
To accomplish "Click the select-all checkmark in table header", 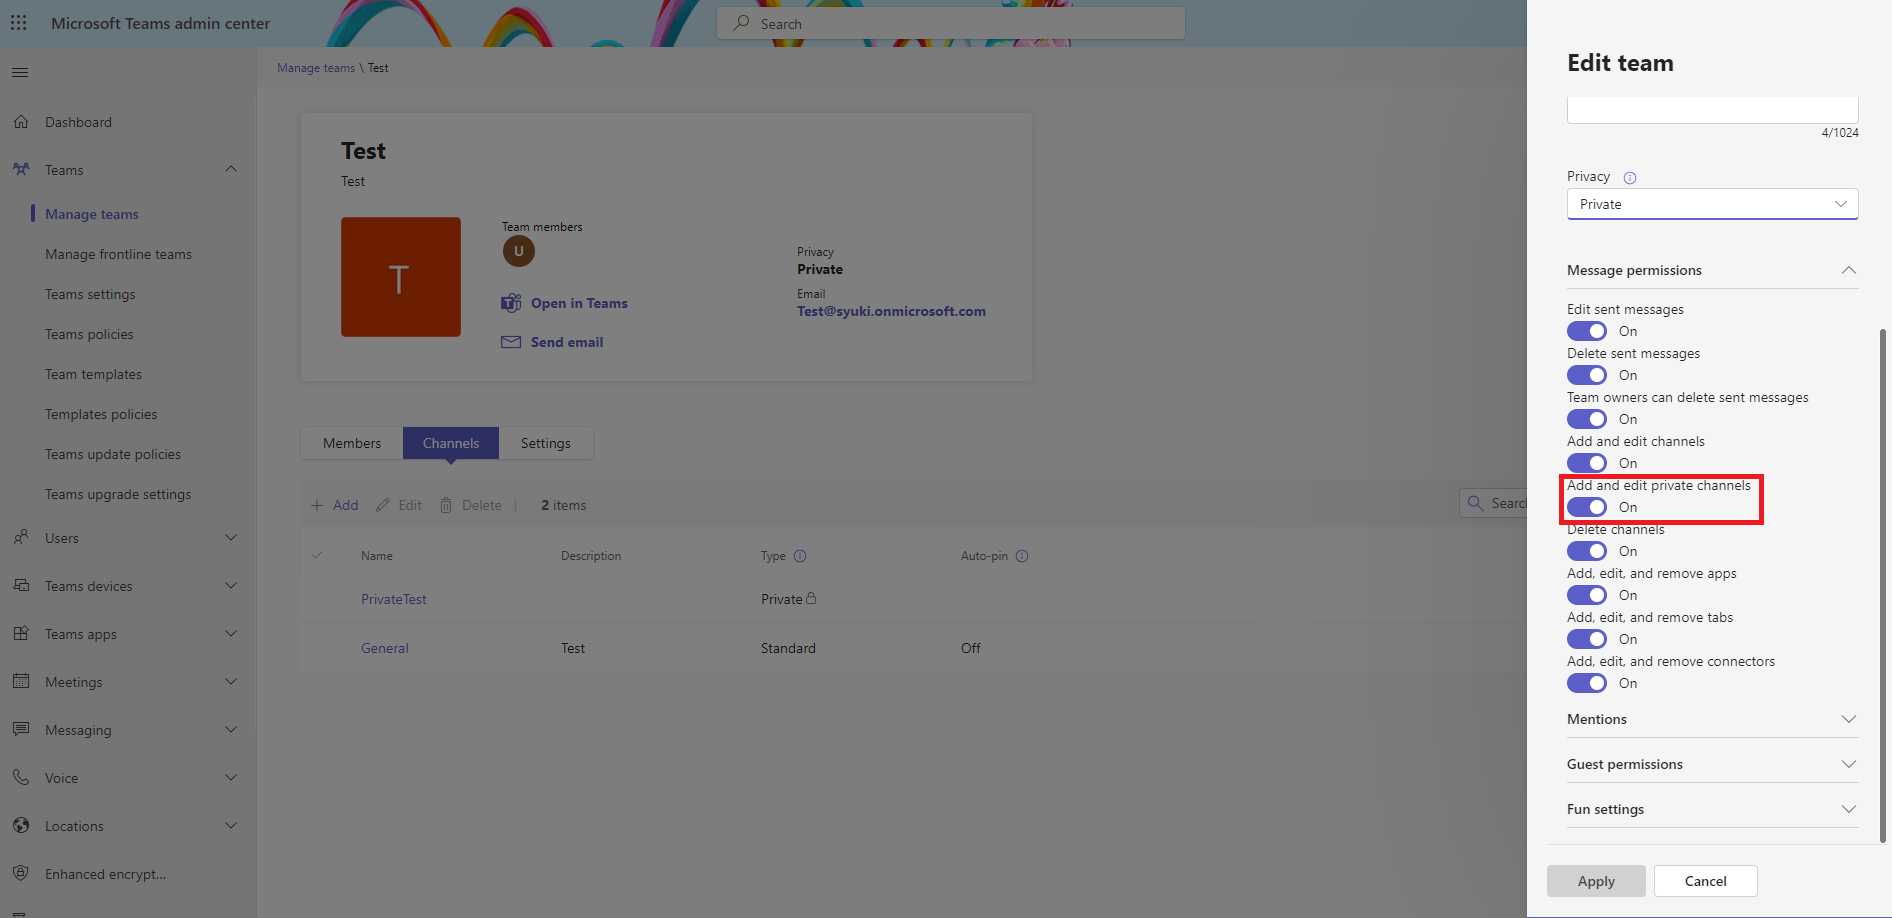I will click(x=317, y=556).
